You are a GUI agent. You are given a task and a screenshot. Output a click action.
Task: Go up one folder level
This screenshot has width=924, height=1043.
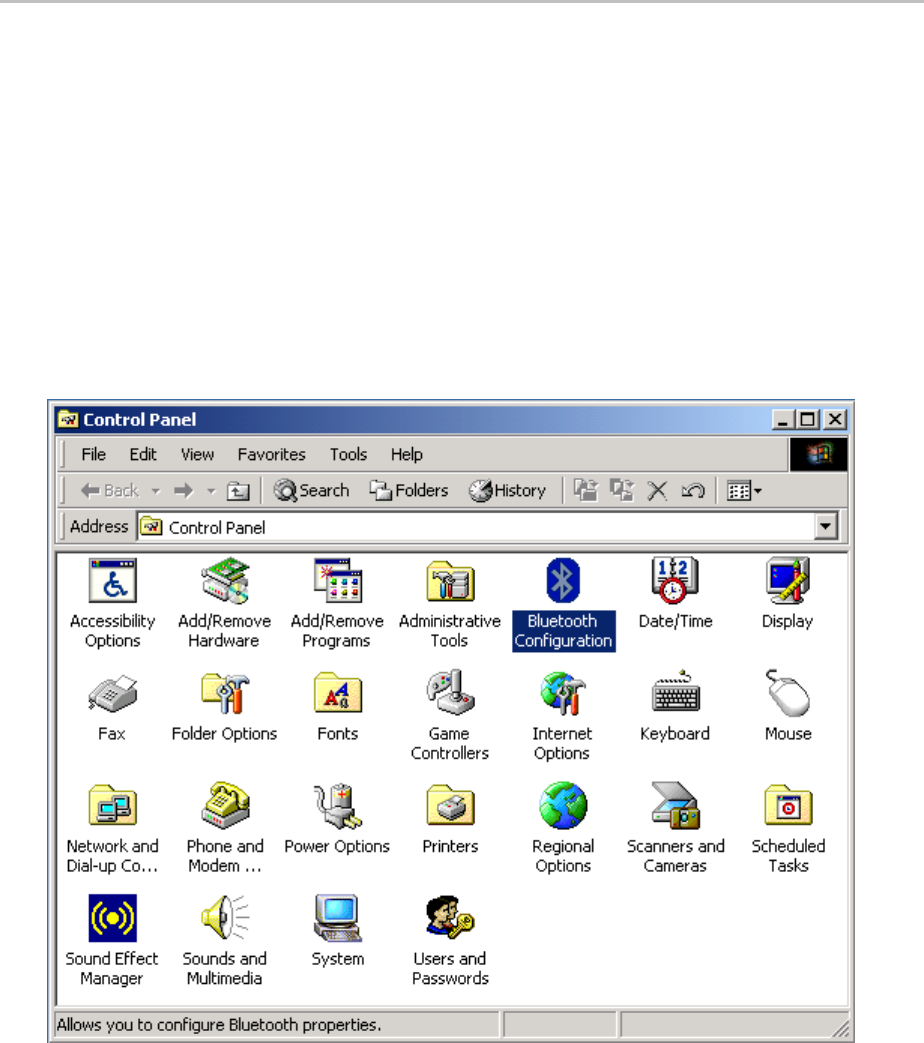pos(238,491)
